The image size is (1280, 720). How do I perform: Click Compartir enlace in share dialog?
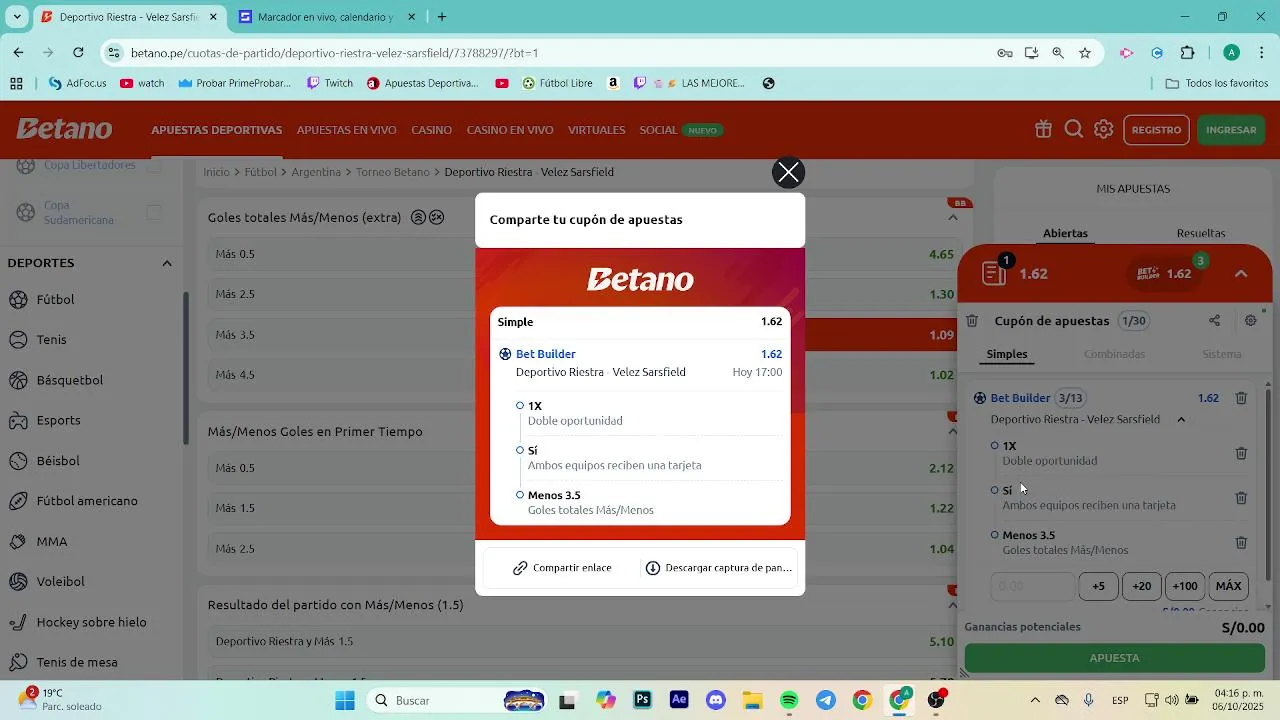(x=562, y=568)
